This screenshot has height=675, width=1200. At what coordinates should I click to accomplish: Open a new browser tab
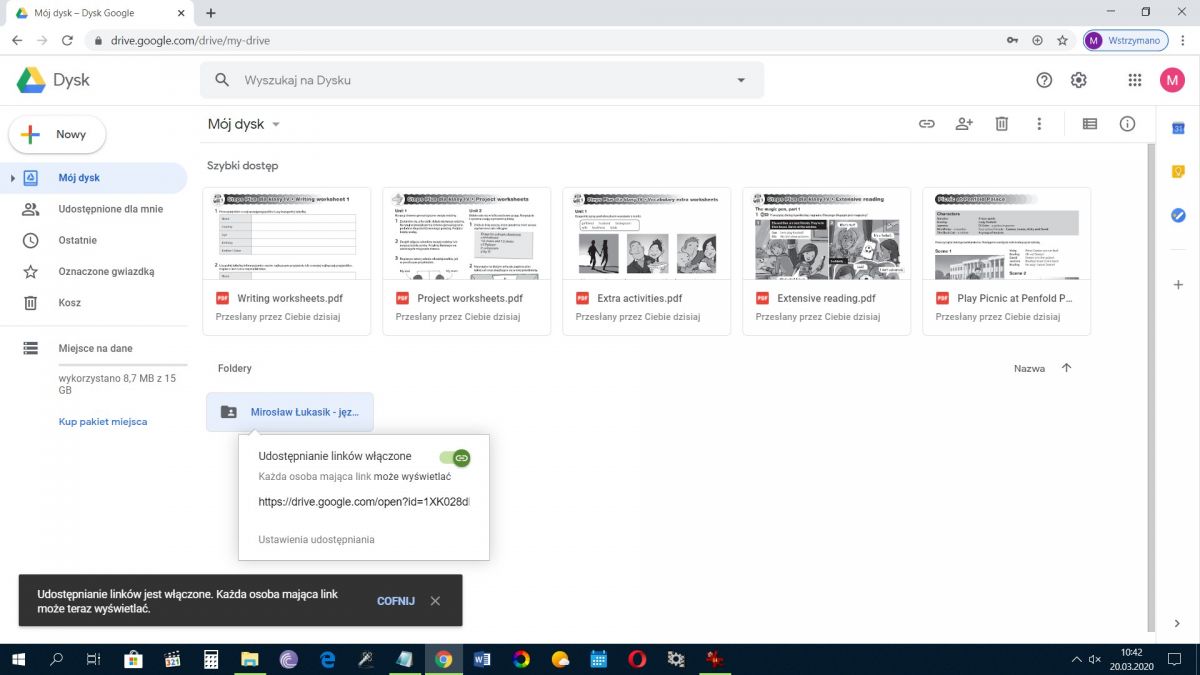(211, 13)
